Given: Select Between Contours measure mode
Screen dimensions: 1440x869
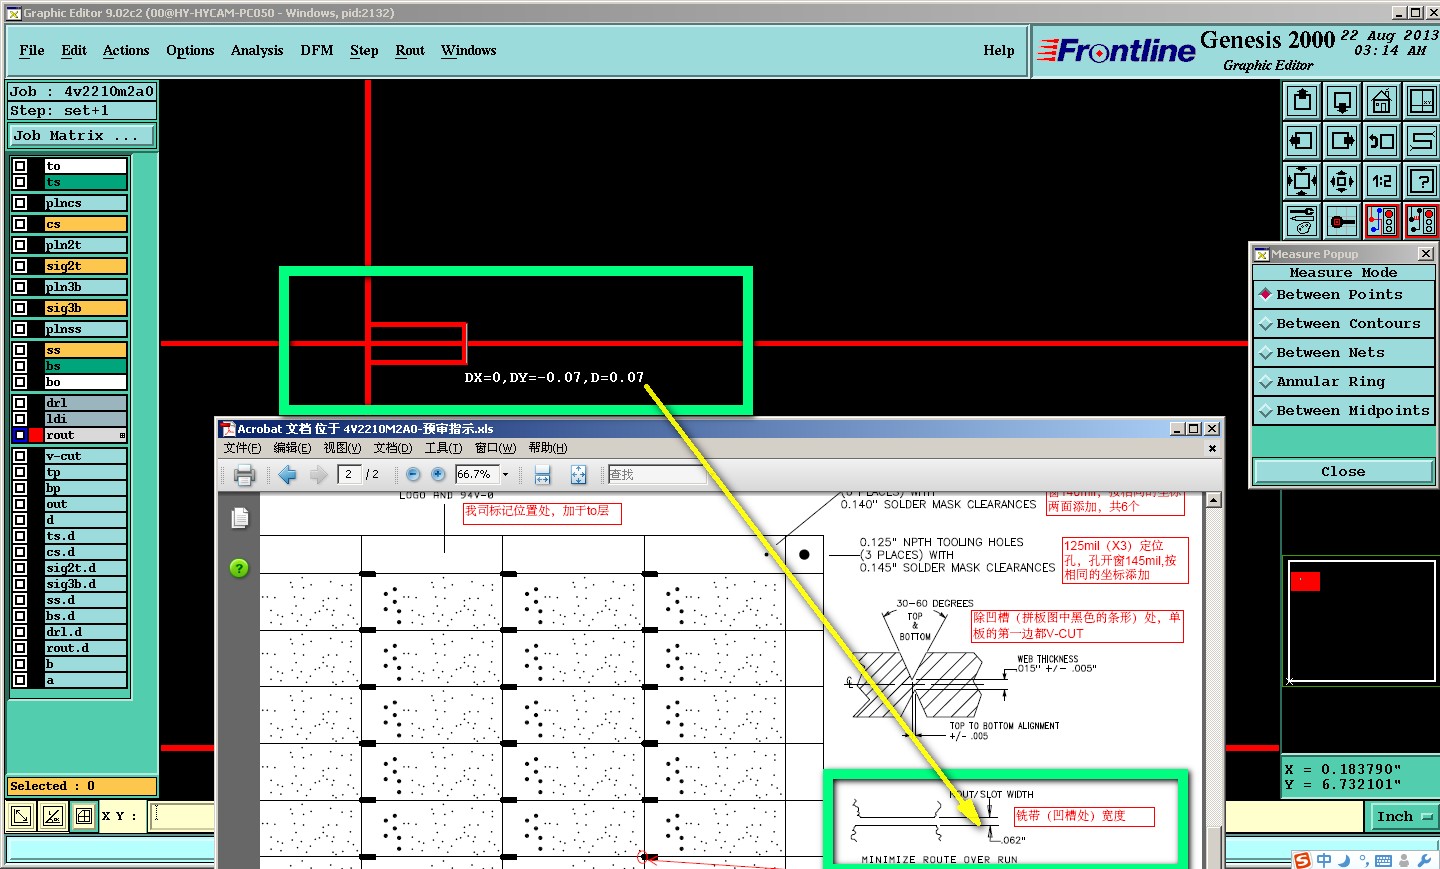Looking at the screenshot, I should pos(1343,324).
